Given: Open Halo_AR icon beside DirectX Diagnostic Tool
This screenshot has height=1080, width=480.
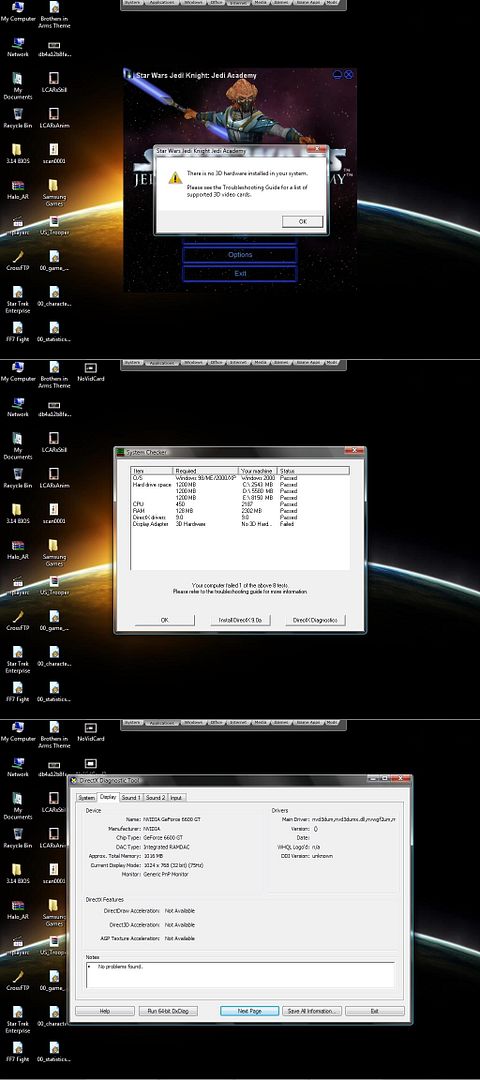Looking at the screenshot, I should click(x=18, y=909).
